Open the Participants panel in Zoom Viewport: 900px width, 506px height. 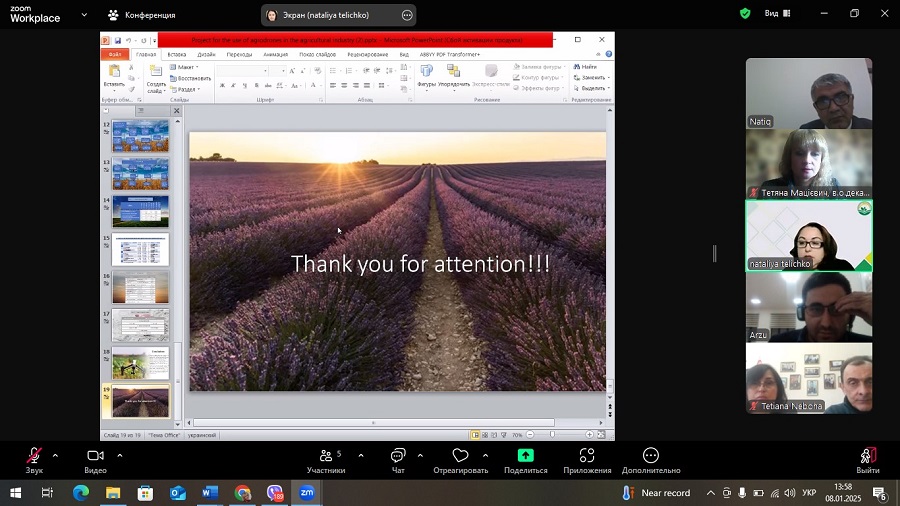tap(325, 460)
